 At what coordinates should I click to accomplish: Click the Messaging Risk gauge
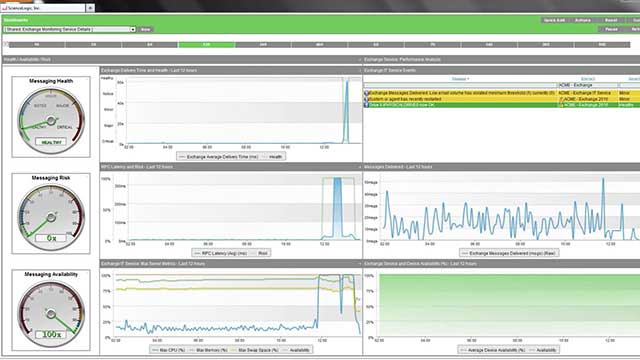click(51, 218)
